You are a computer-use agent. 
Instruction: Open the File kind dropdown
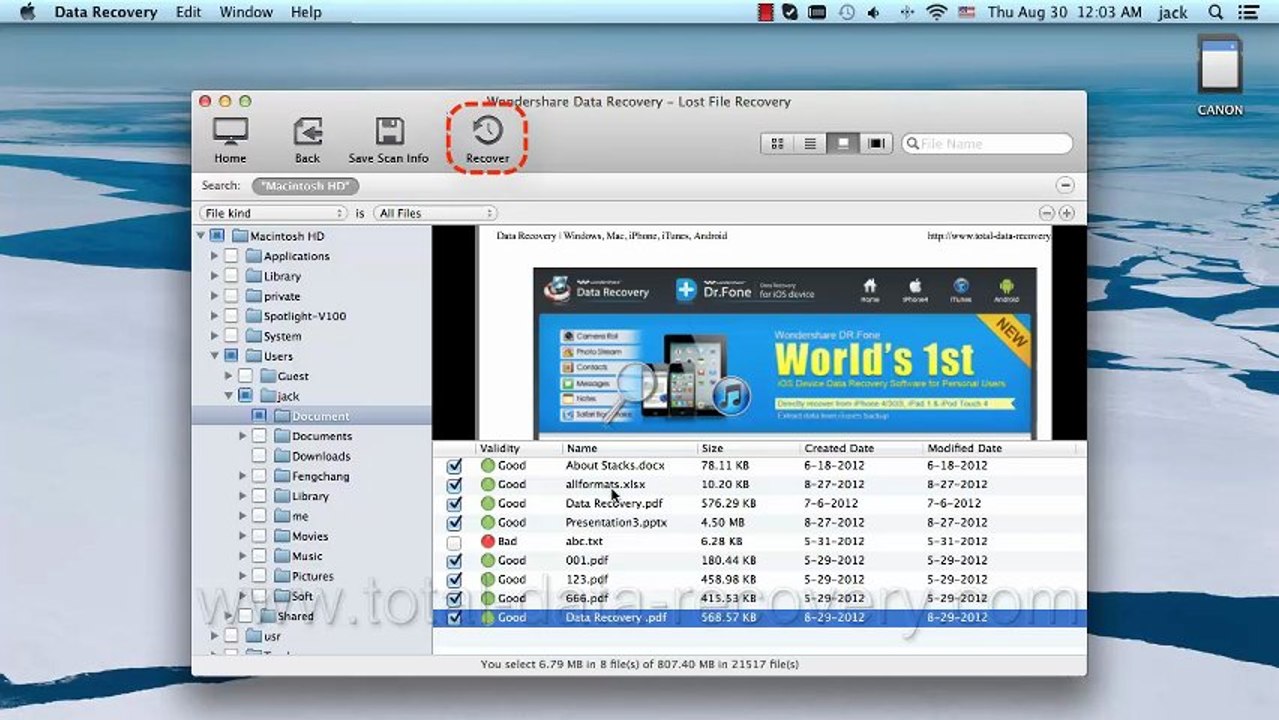[273, 213]
